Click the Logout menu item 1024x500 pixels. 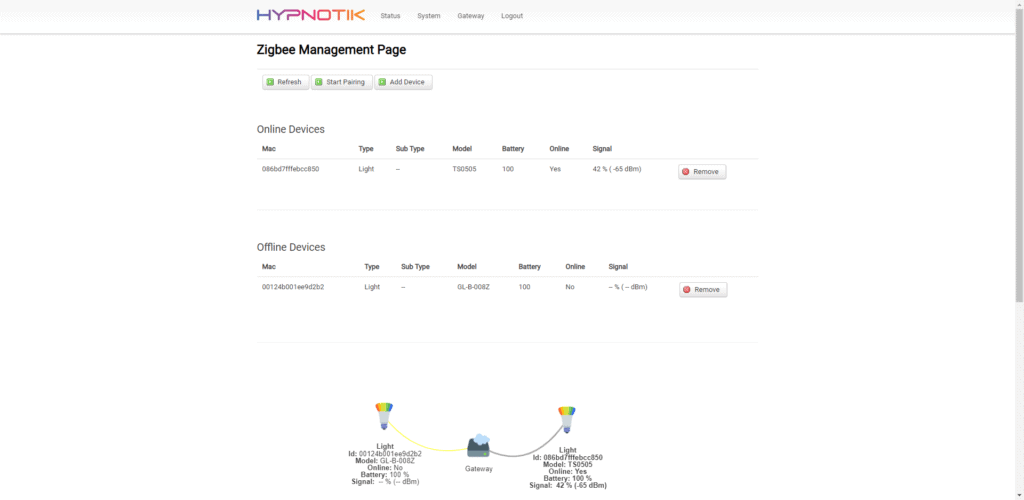[x=512, y=16]
